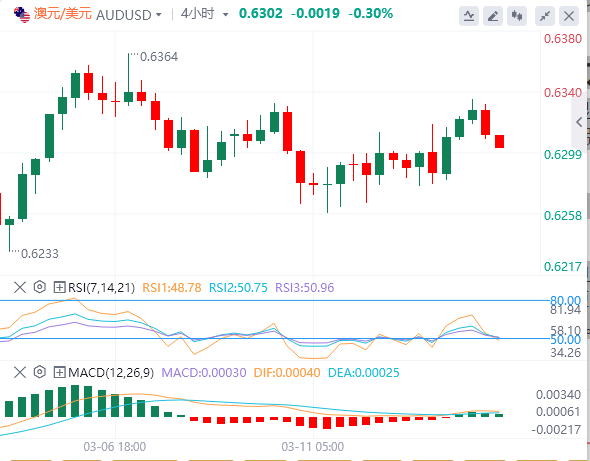The height and width of the screenshot is (461, 590).
Task: Click the RSI2:50.75 value
Action: click(238, 288)
